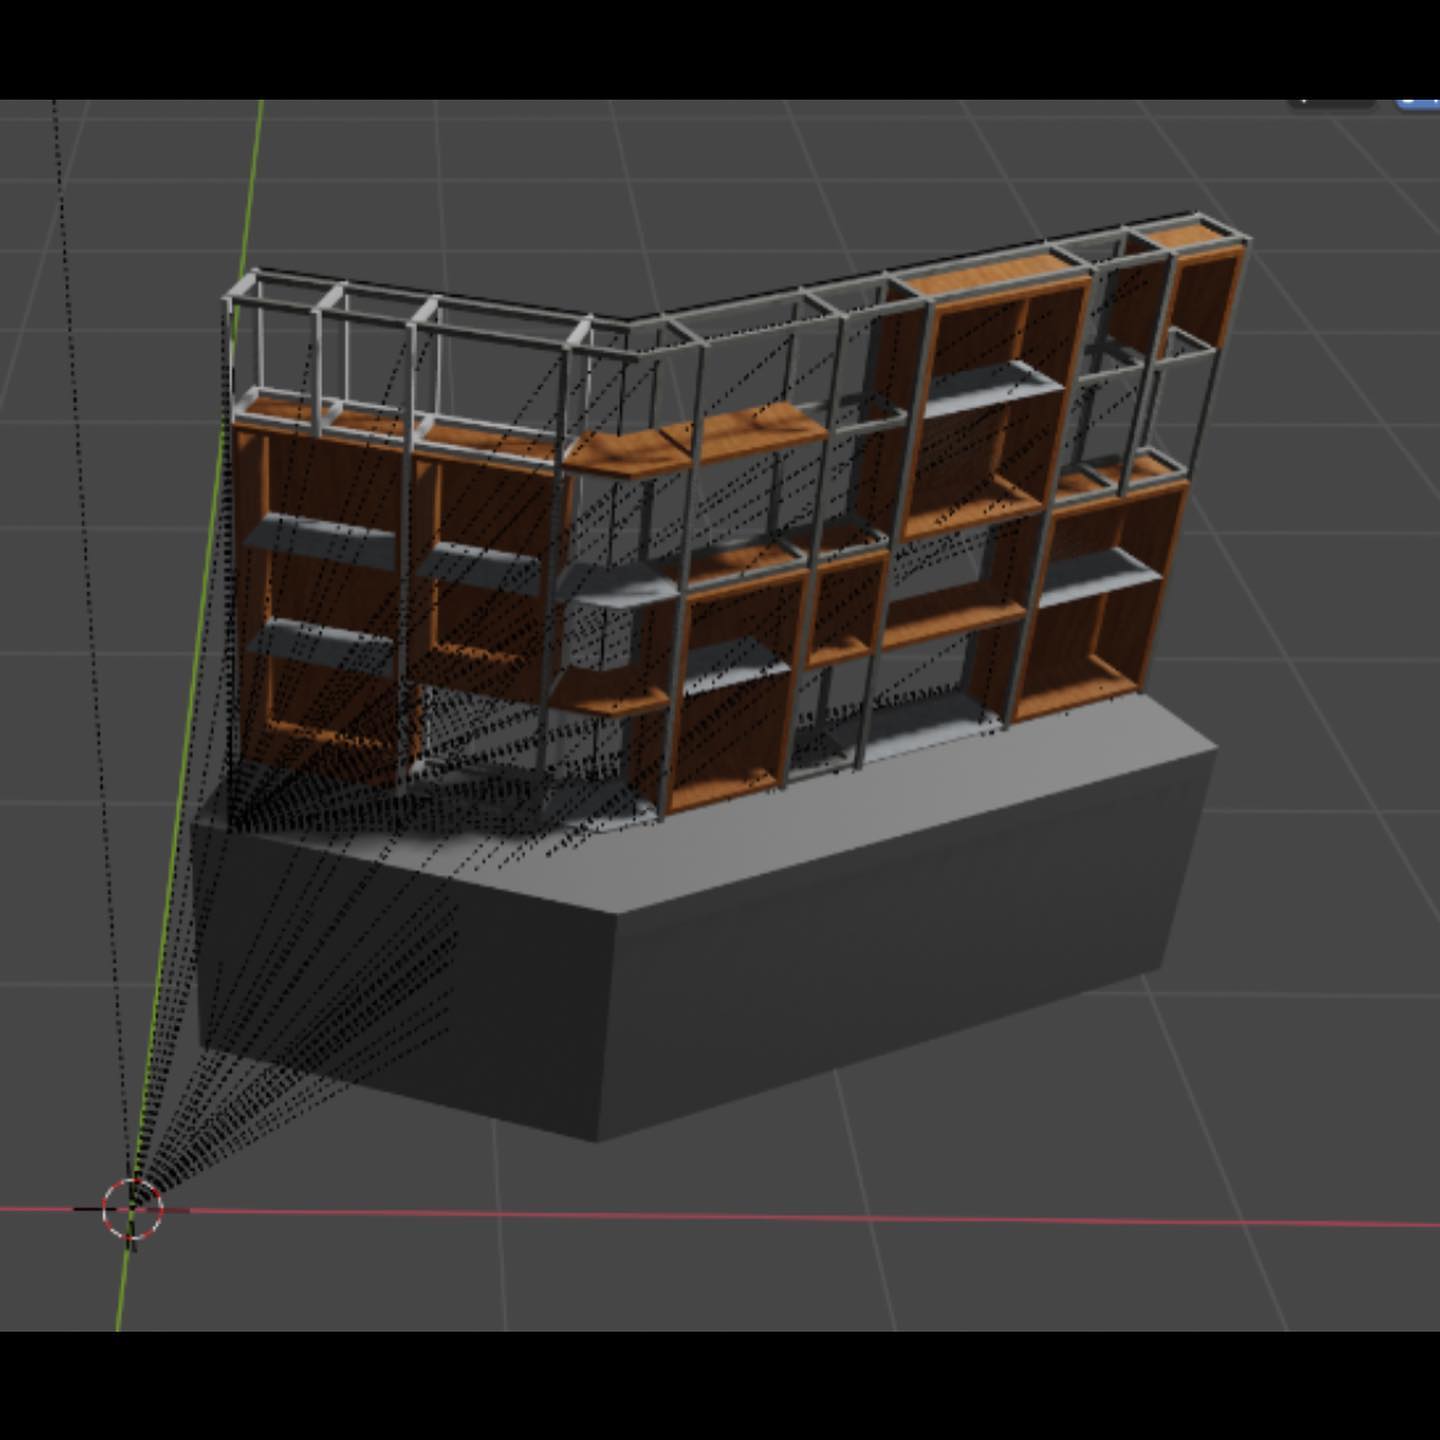Click the red X axis line
This screenshot has height=1440, width=1440.
800,1217
